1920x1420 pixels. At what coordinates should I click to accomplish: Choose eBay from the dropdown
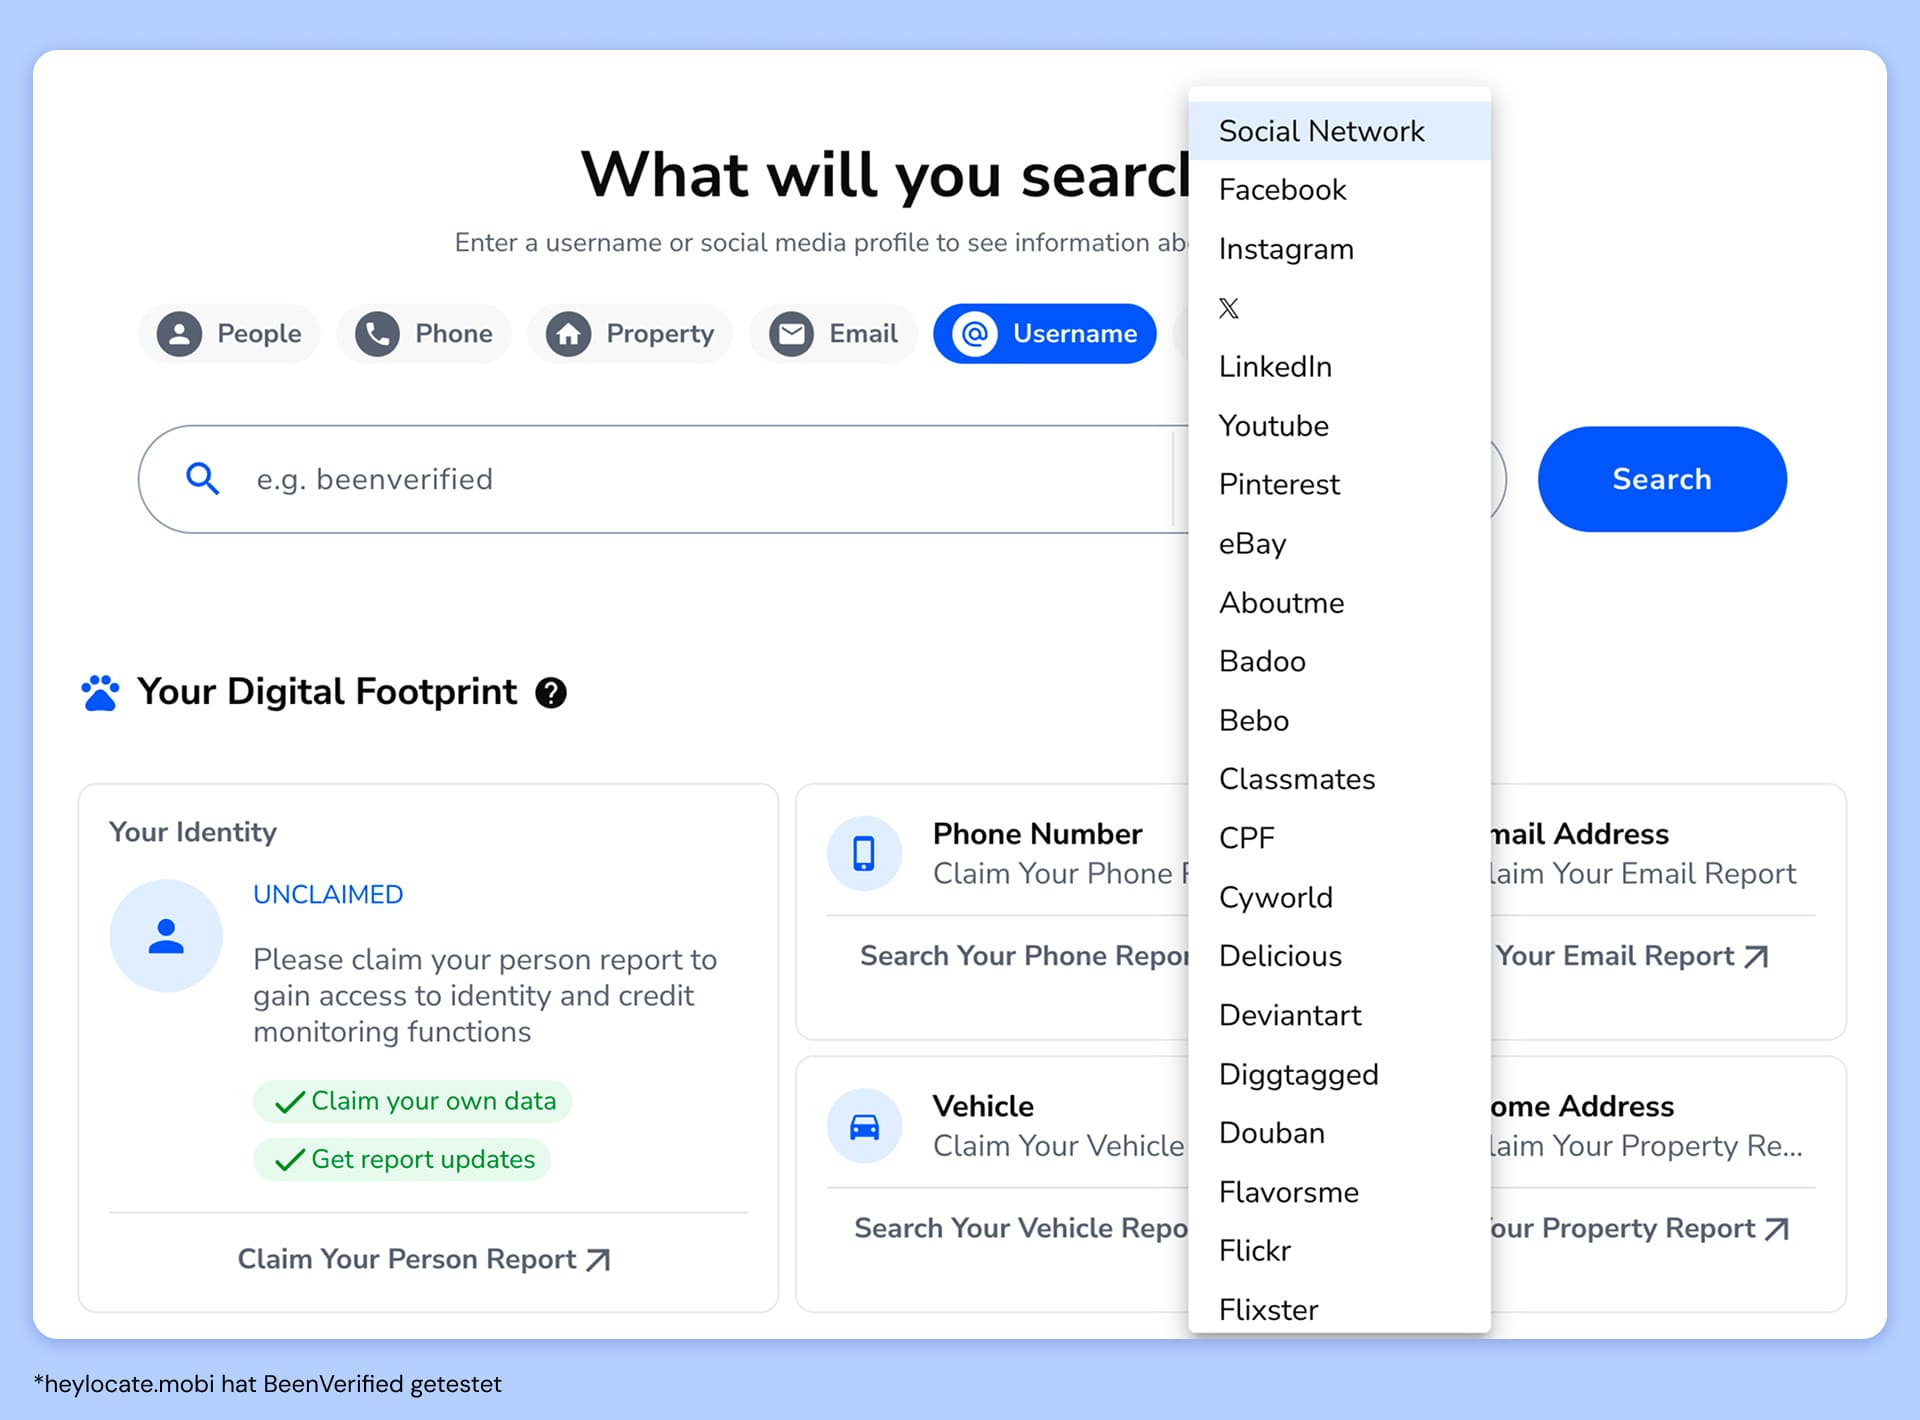pos(1339,544)
